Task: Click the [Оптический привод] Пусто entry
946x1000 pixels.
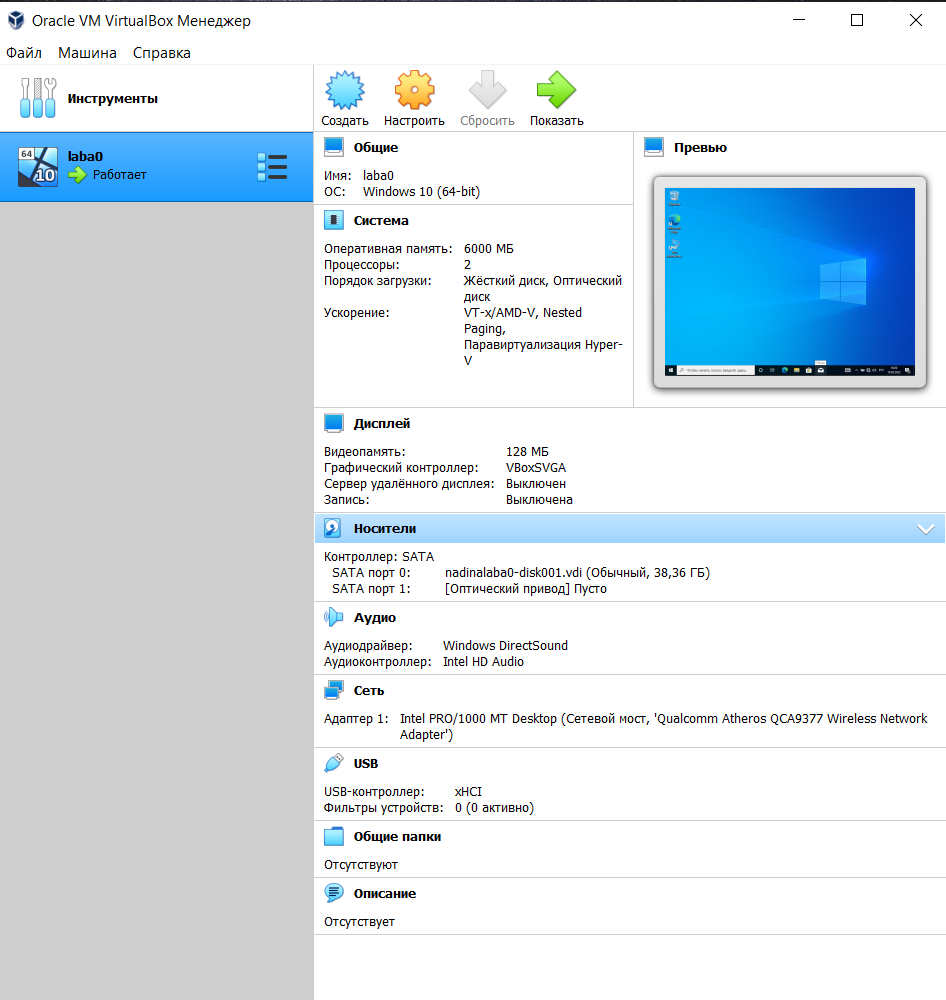Action: [x=526, y=589]
